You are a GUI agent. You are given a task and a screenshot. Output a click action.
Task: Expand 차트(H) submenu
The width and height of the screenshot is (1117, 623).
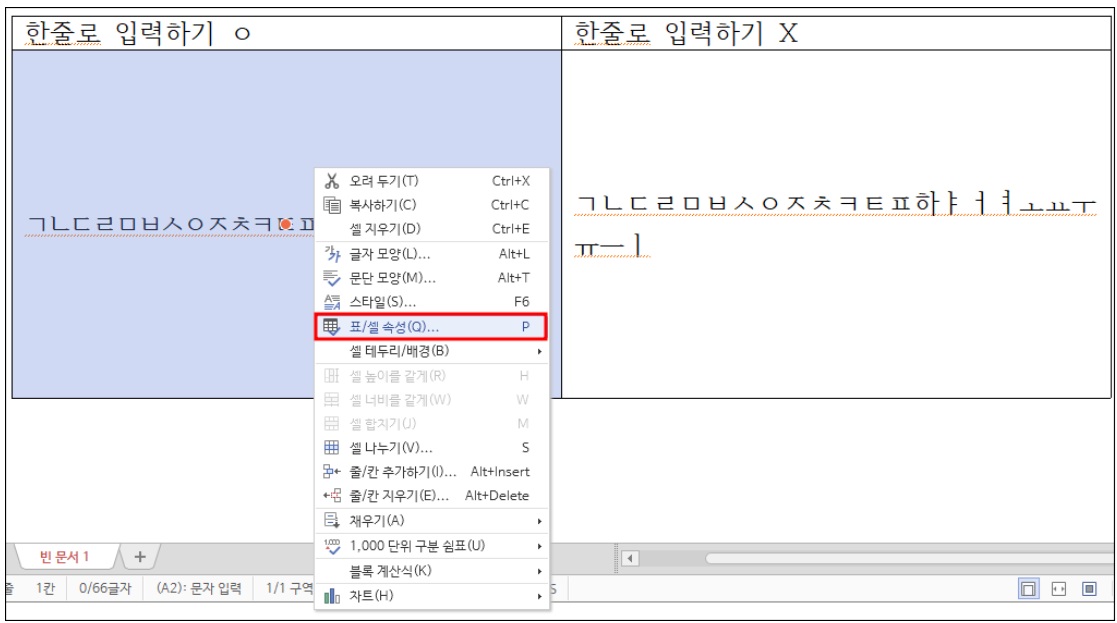(432, 596)
